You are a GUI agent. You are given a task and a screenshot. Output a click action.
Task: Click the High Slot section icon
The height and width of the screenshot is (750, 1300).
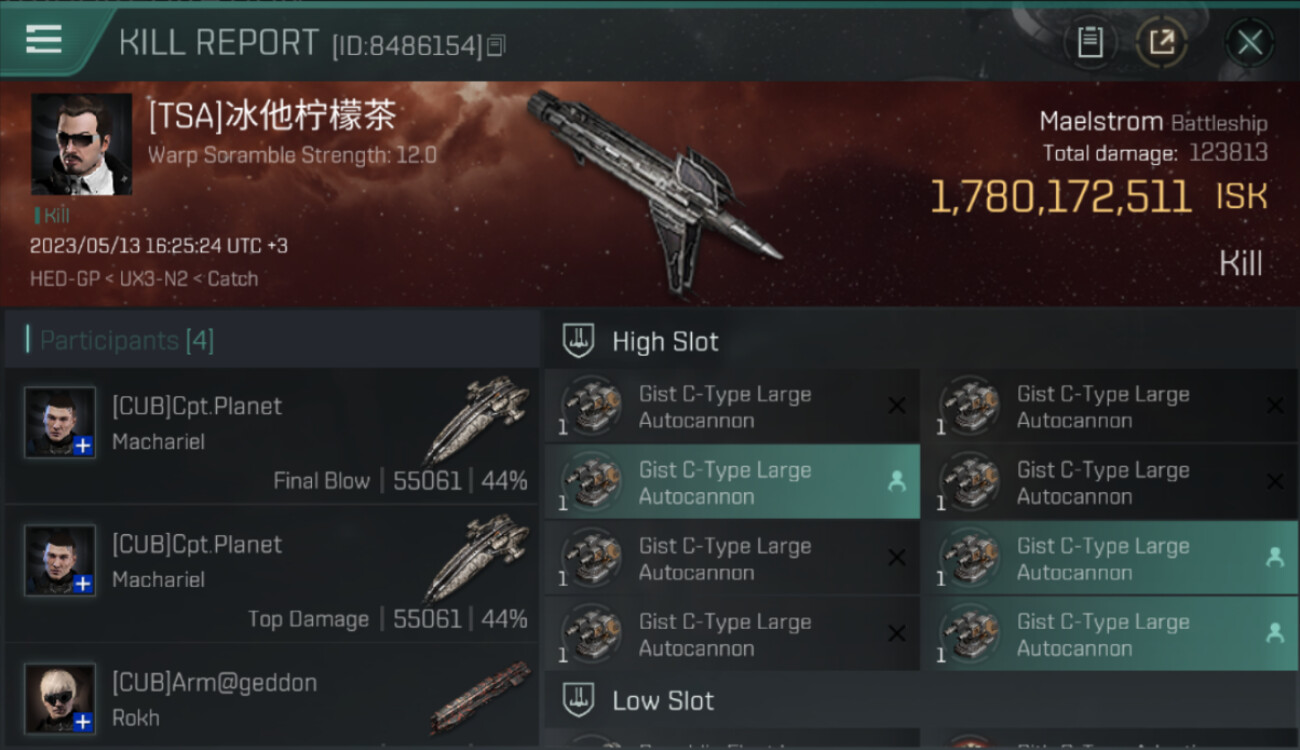click(x=579, y=341)
